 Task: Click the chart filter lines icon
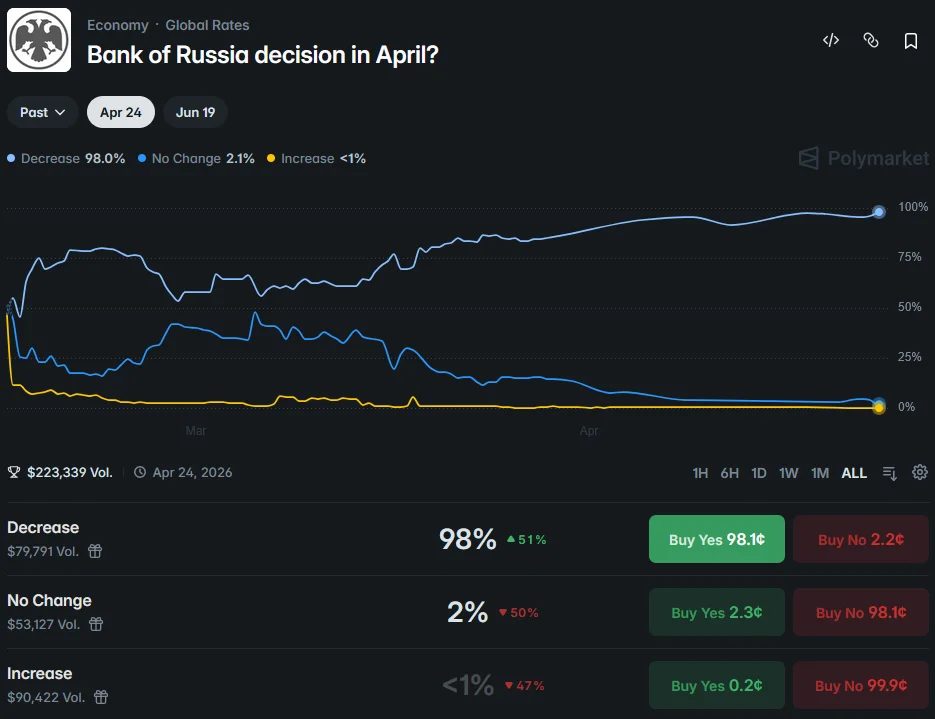(x=890, y=473)
